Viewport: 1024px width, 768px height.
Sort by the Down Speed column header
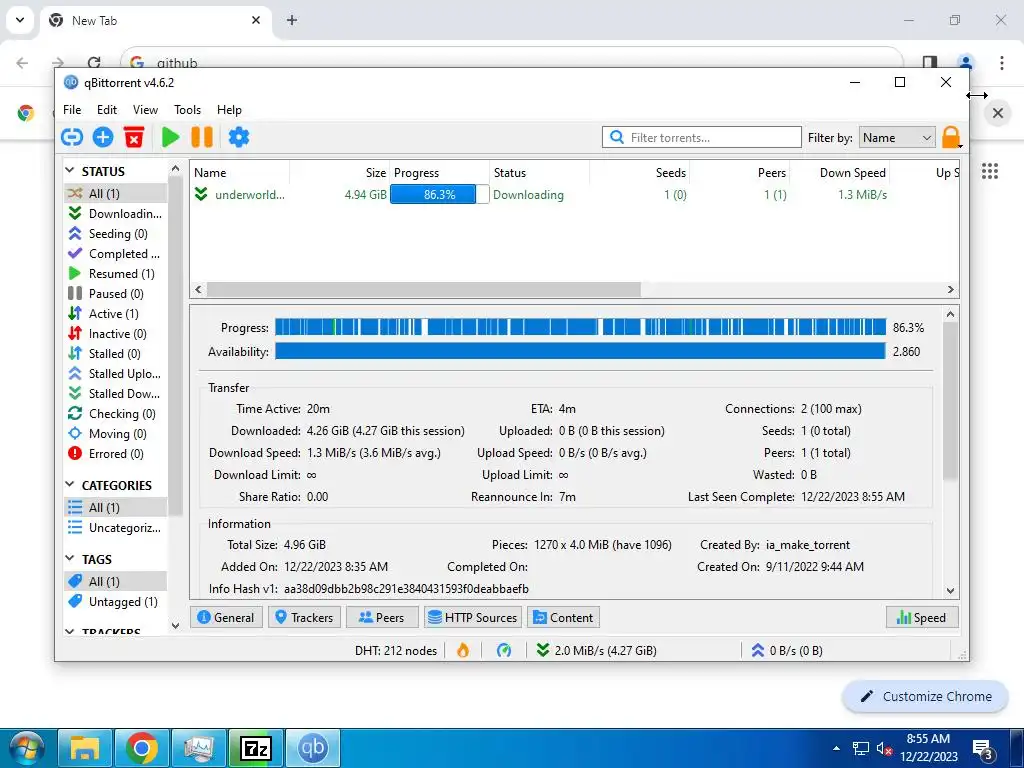(840, 172)
